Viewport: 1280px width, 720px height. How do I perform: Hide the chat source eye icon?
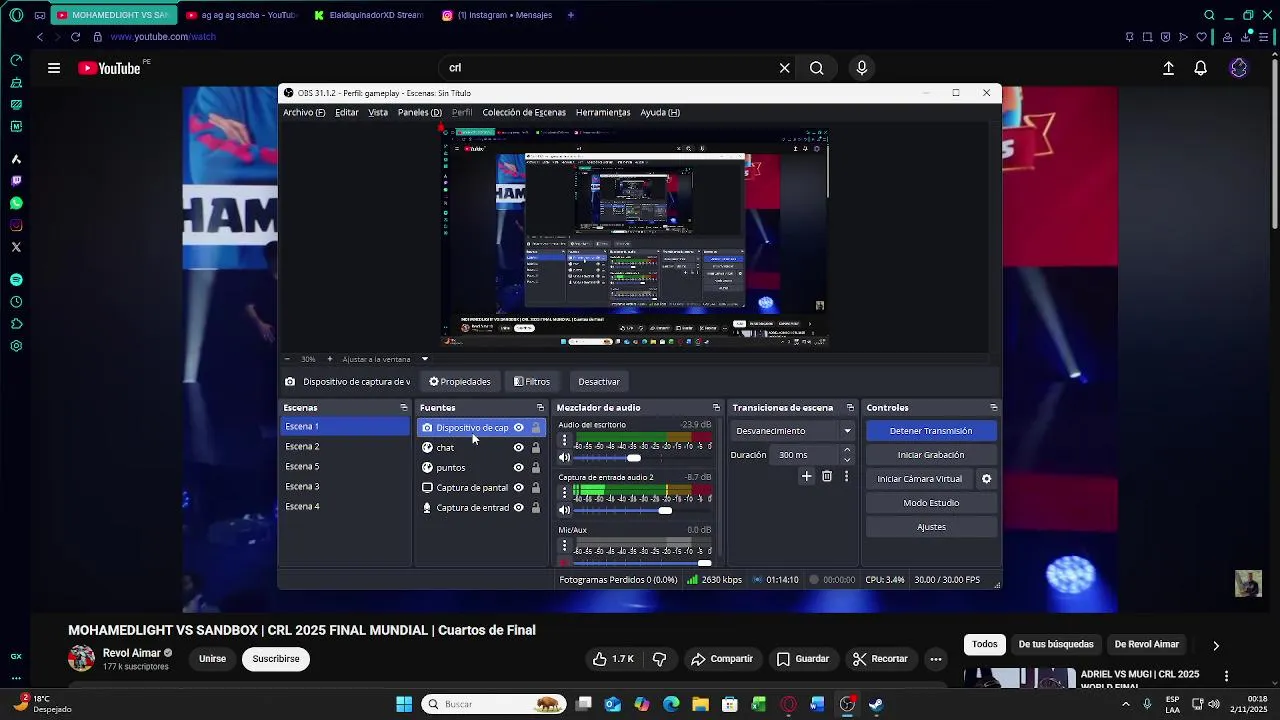click(518, 448)
